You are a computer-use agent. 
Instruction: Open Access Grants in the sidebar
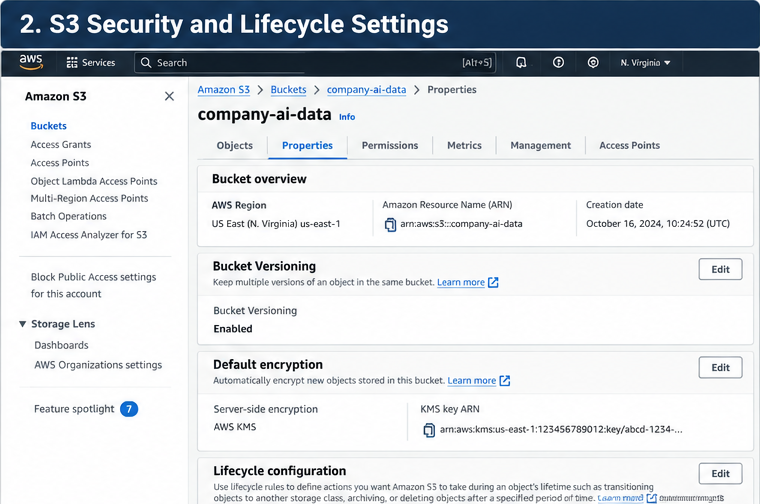click(61, 144)
